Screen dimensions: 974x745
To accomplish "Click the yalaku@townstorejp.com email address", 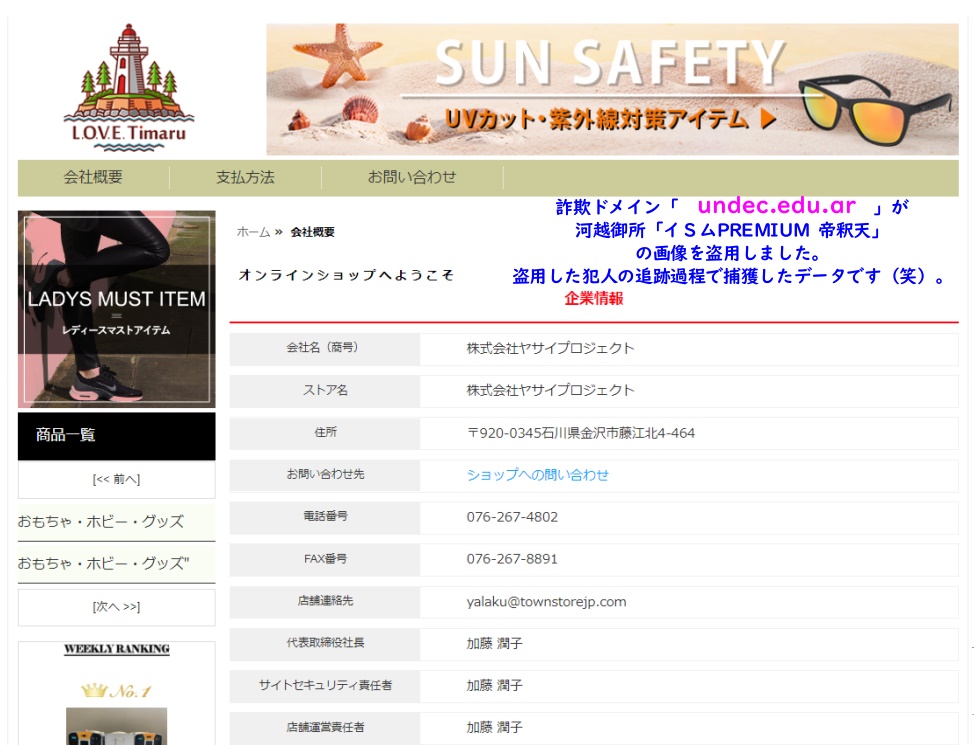I will (546, 601).
